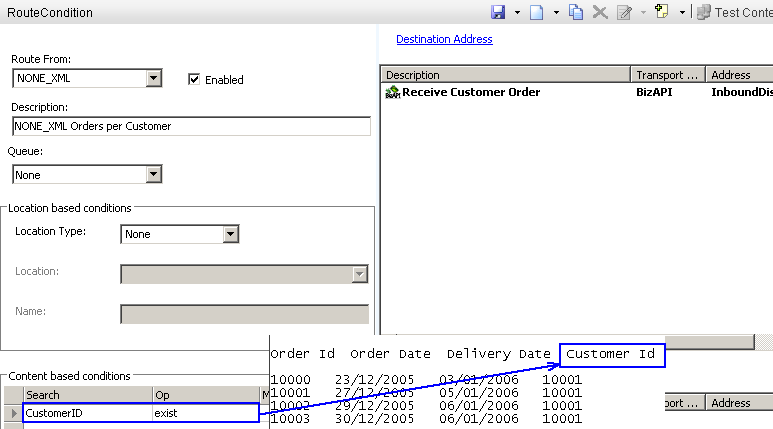Click the Edit document pencil icon
The image size is (773, 429).
coord(624,12)
